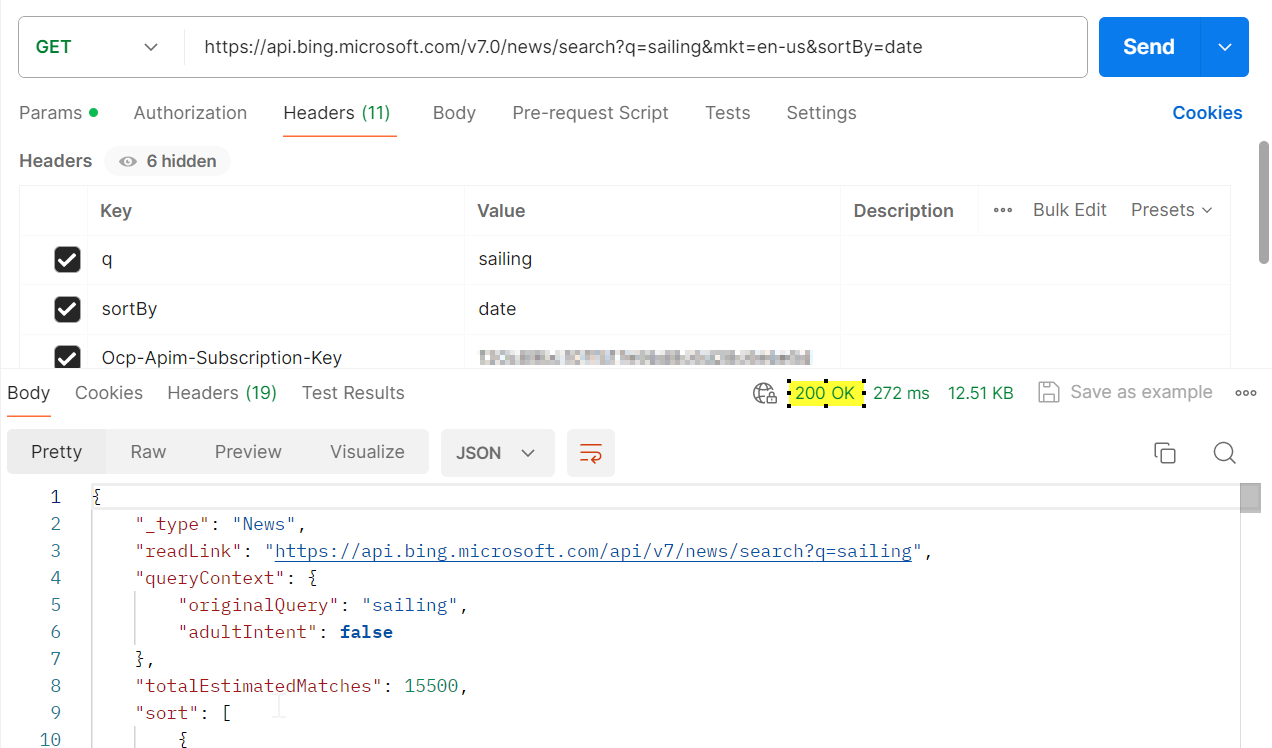
Task: Click the totalEstimatedMatches value 15500
Action: click(x=431, y=686)
